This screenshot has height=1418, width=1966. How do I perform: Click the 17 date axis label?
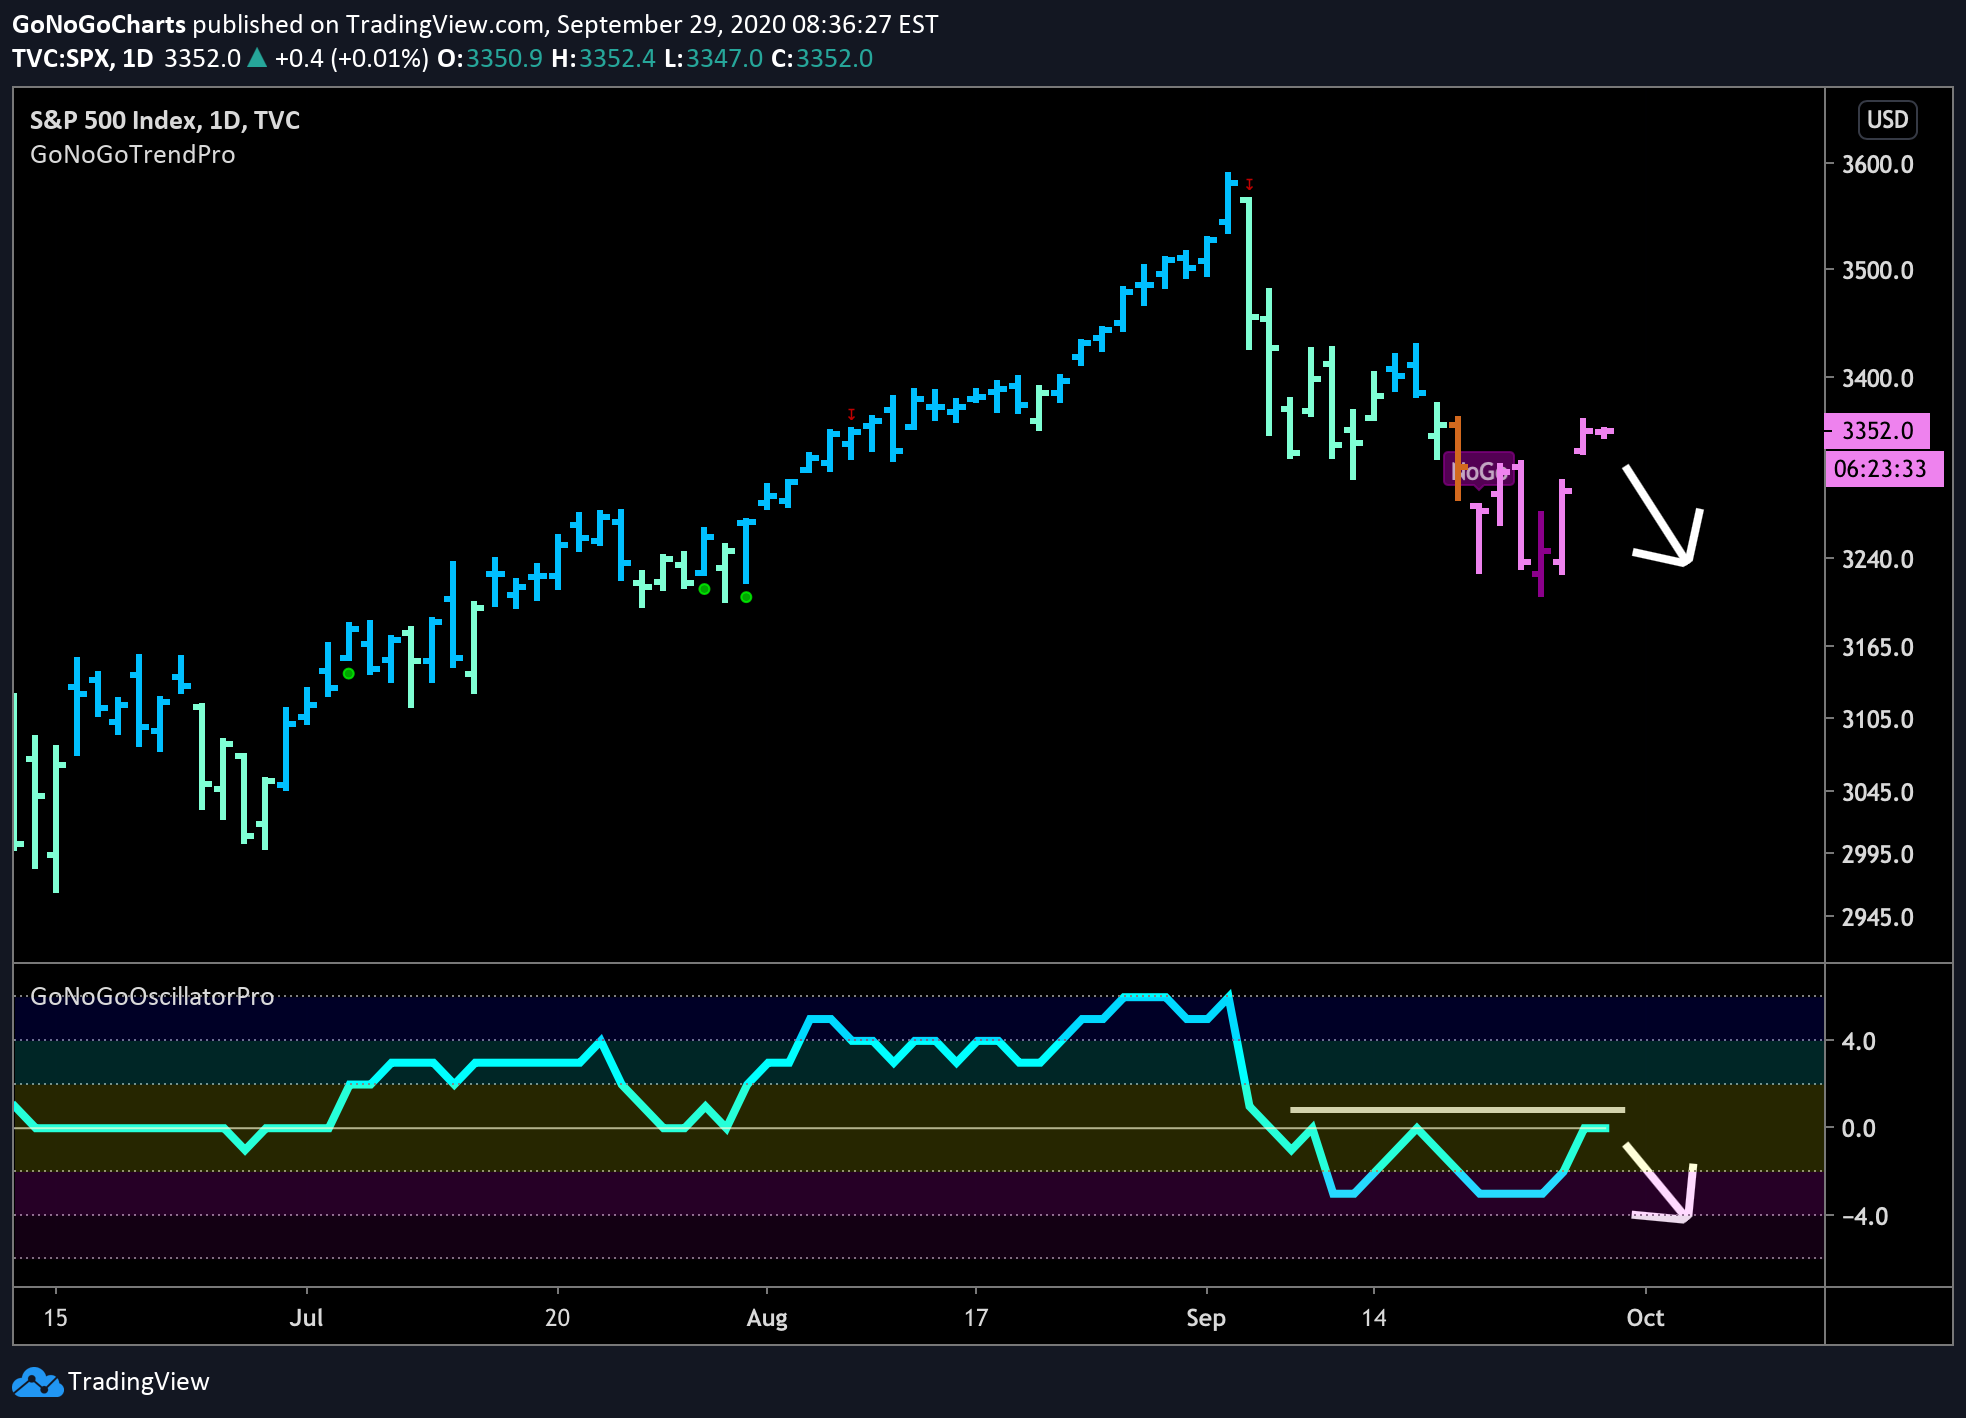coord(976,1318)
